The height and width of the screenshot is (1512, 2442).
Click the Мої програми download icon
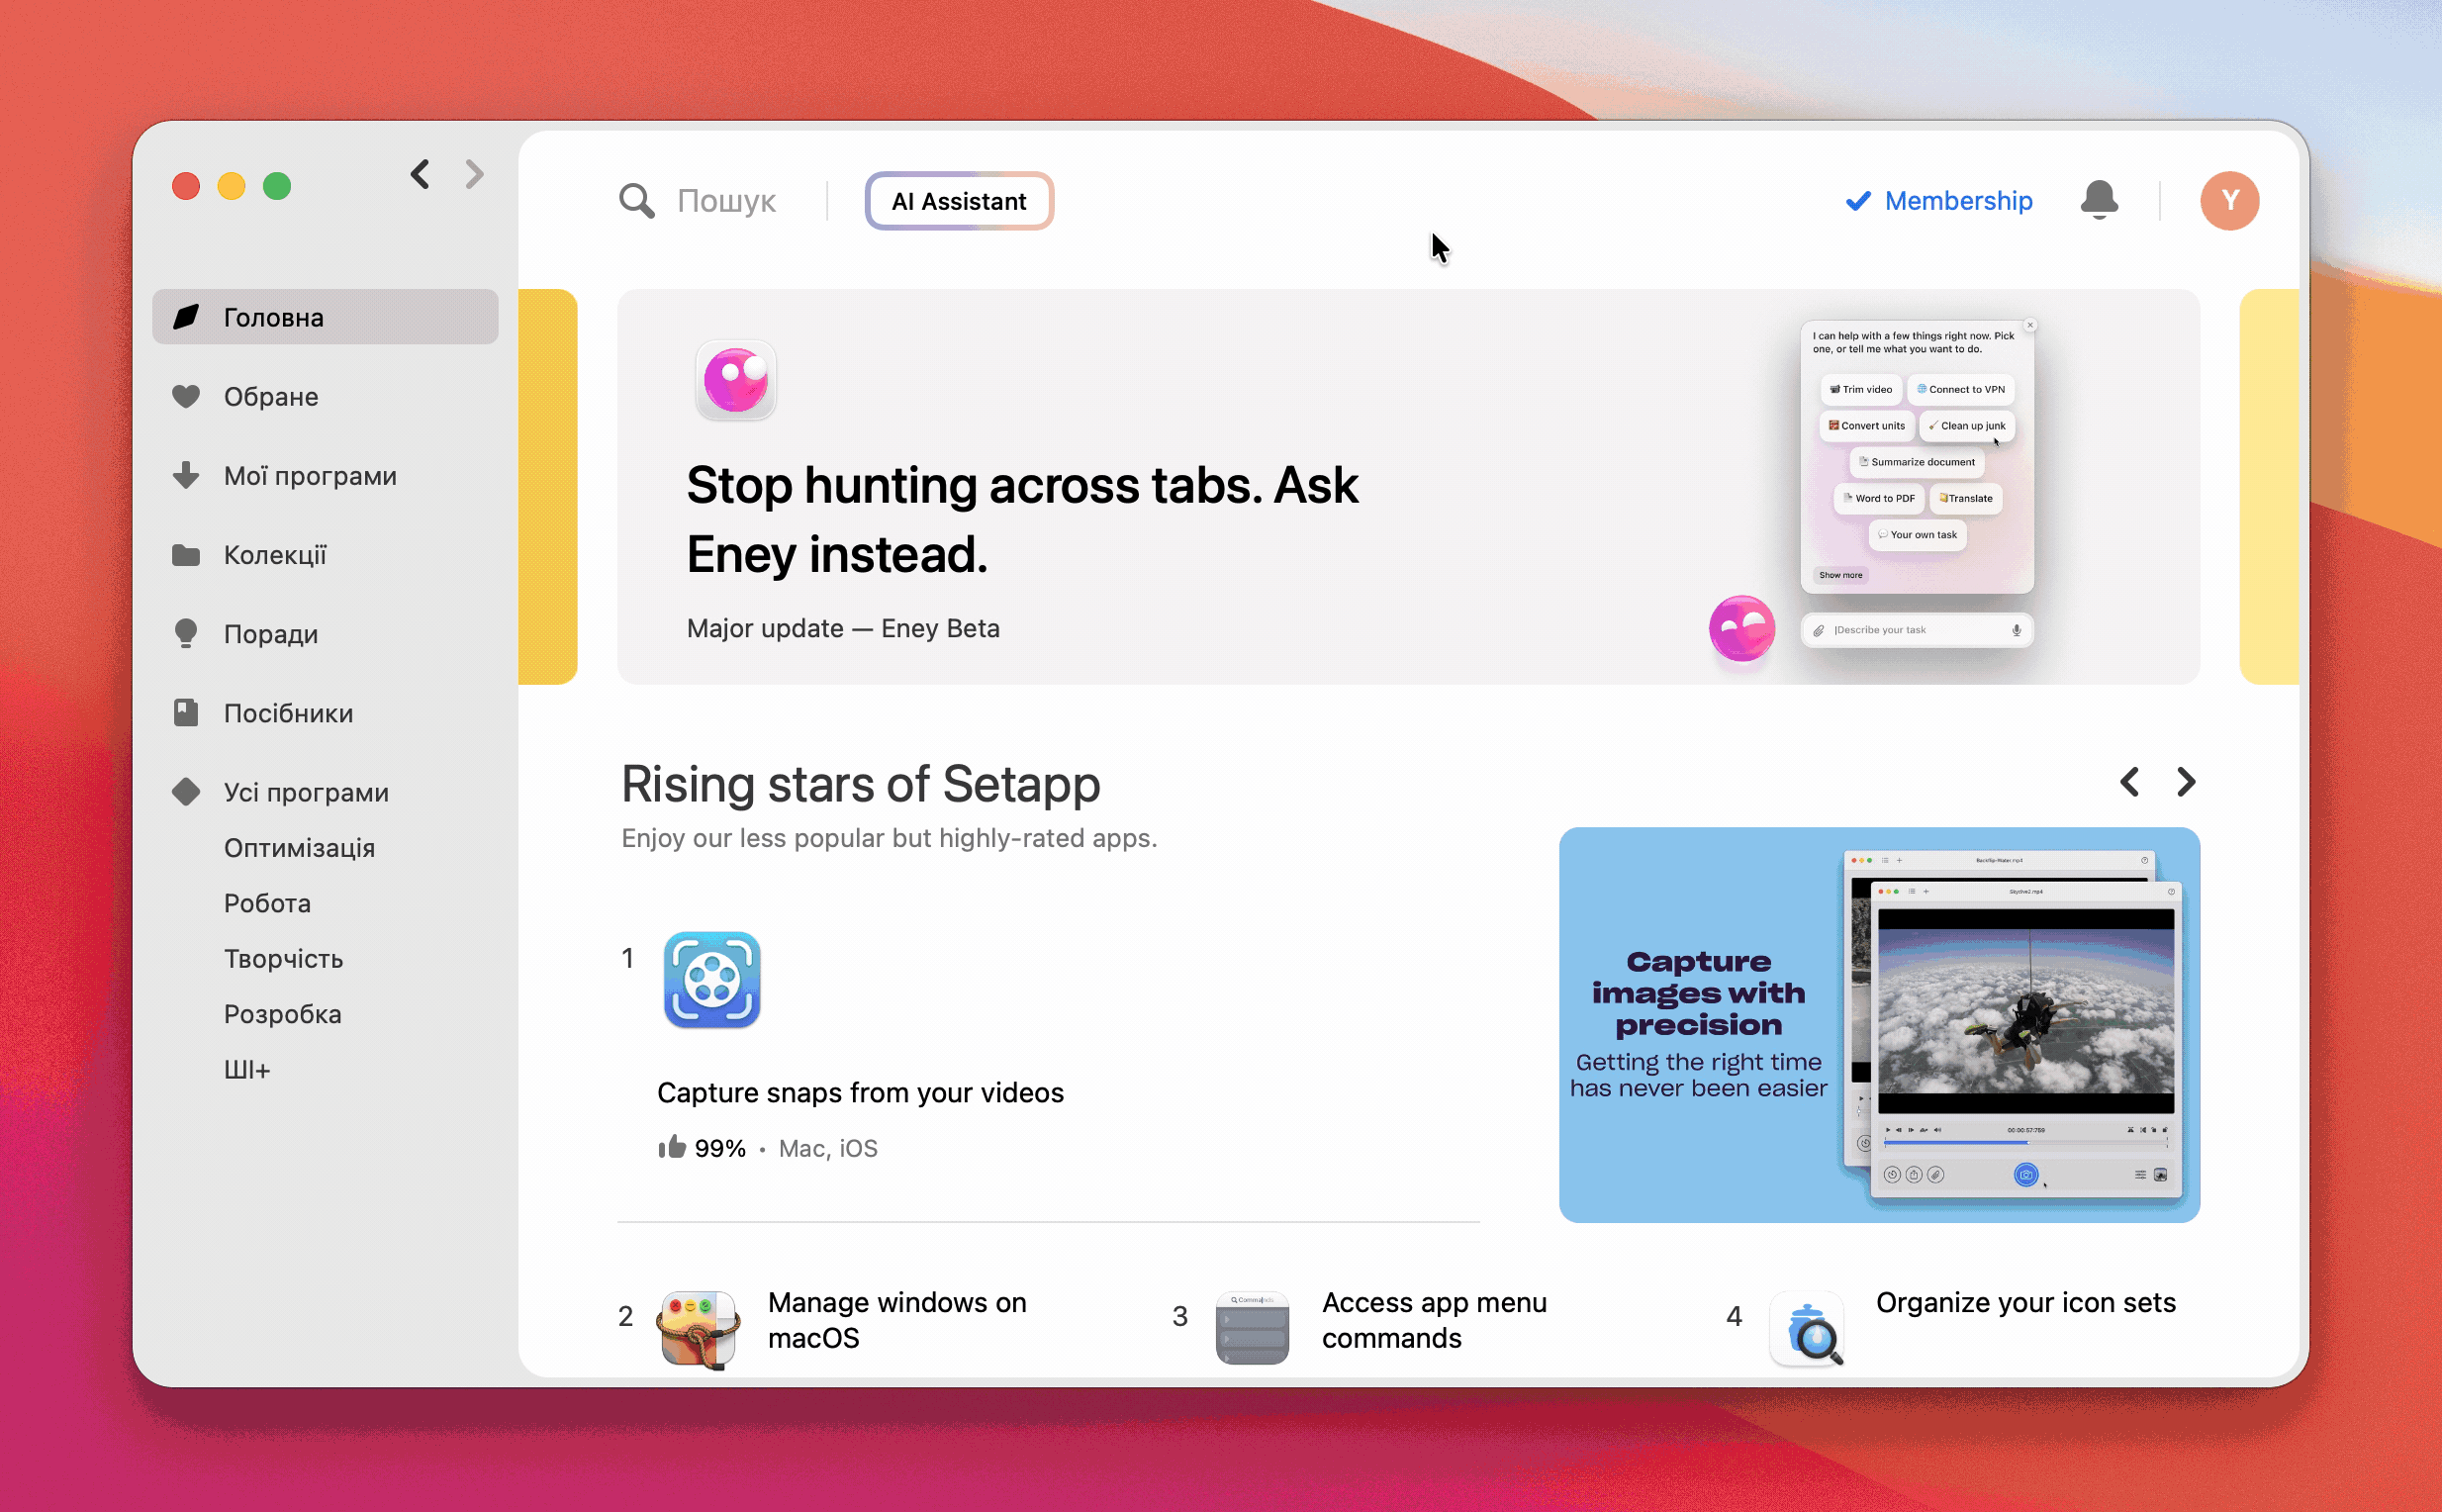(186, 475)
